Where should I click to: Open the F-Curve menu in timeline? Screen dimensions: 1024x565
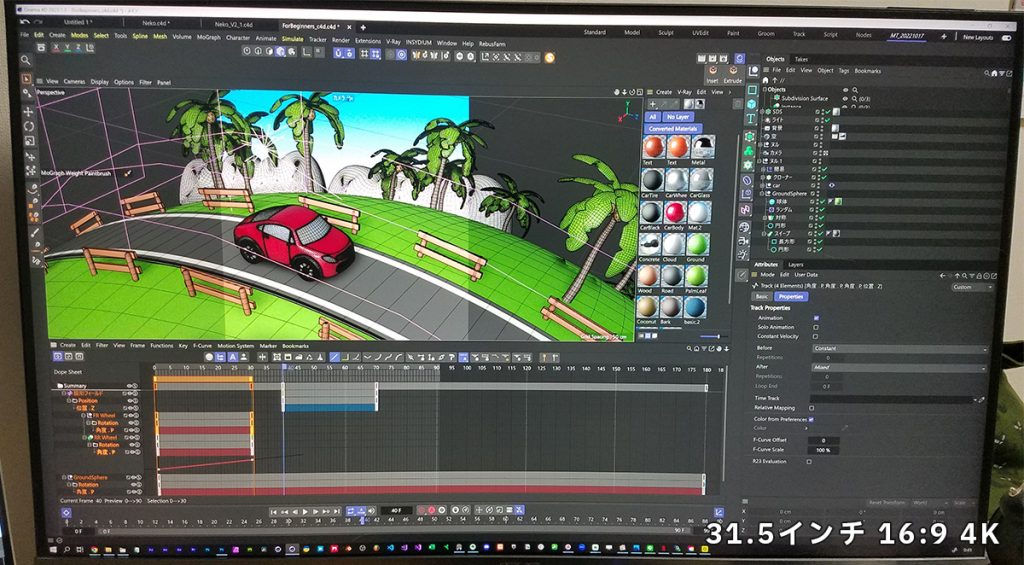[x=202, y=346]
